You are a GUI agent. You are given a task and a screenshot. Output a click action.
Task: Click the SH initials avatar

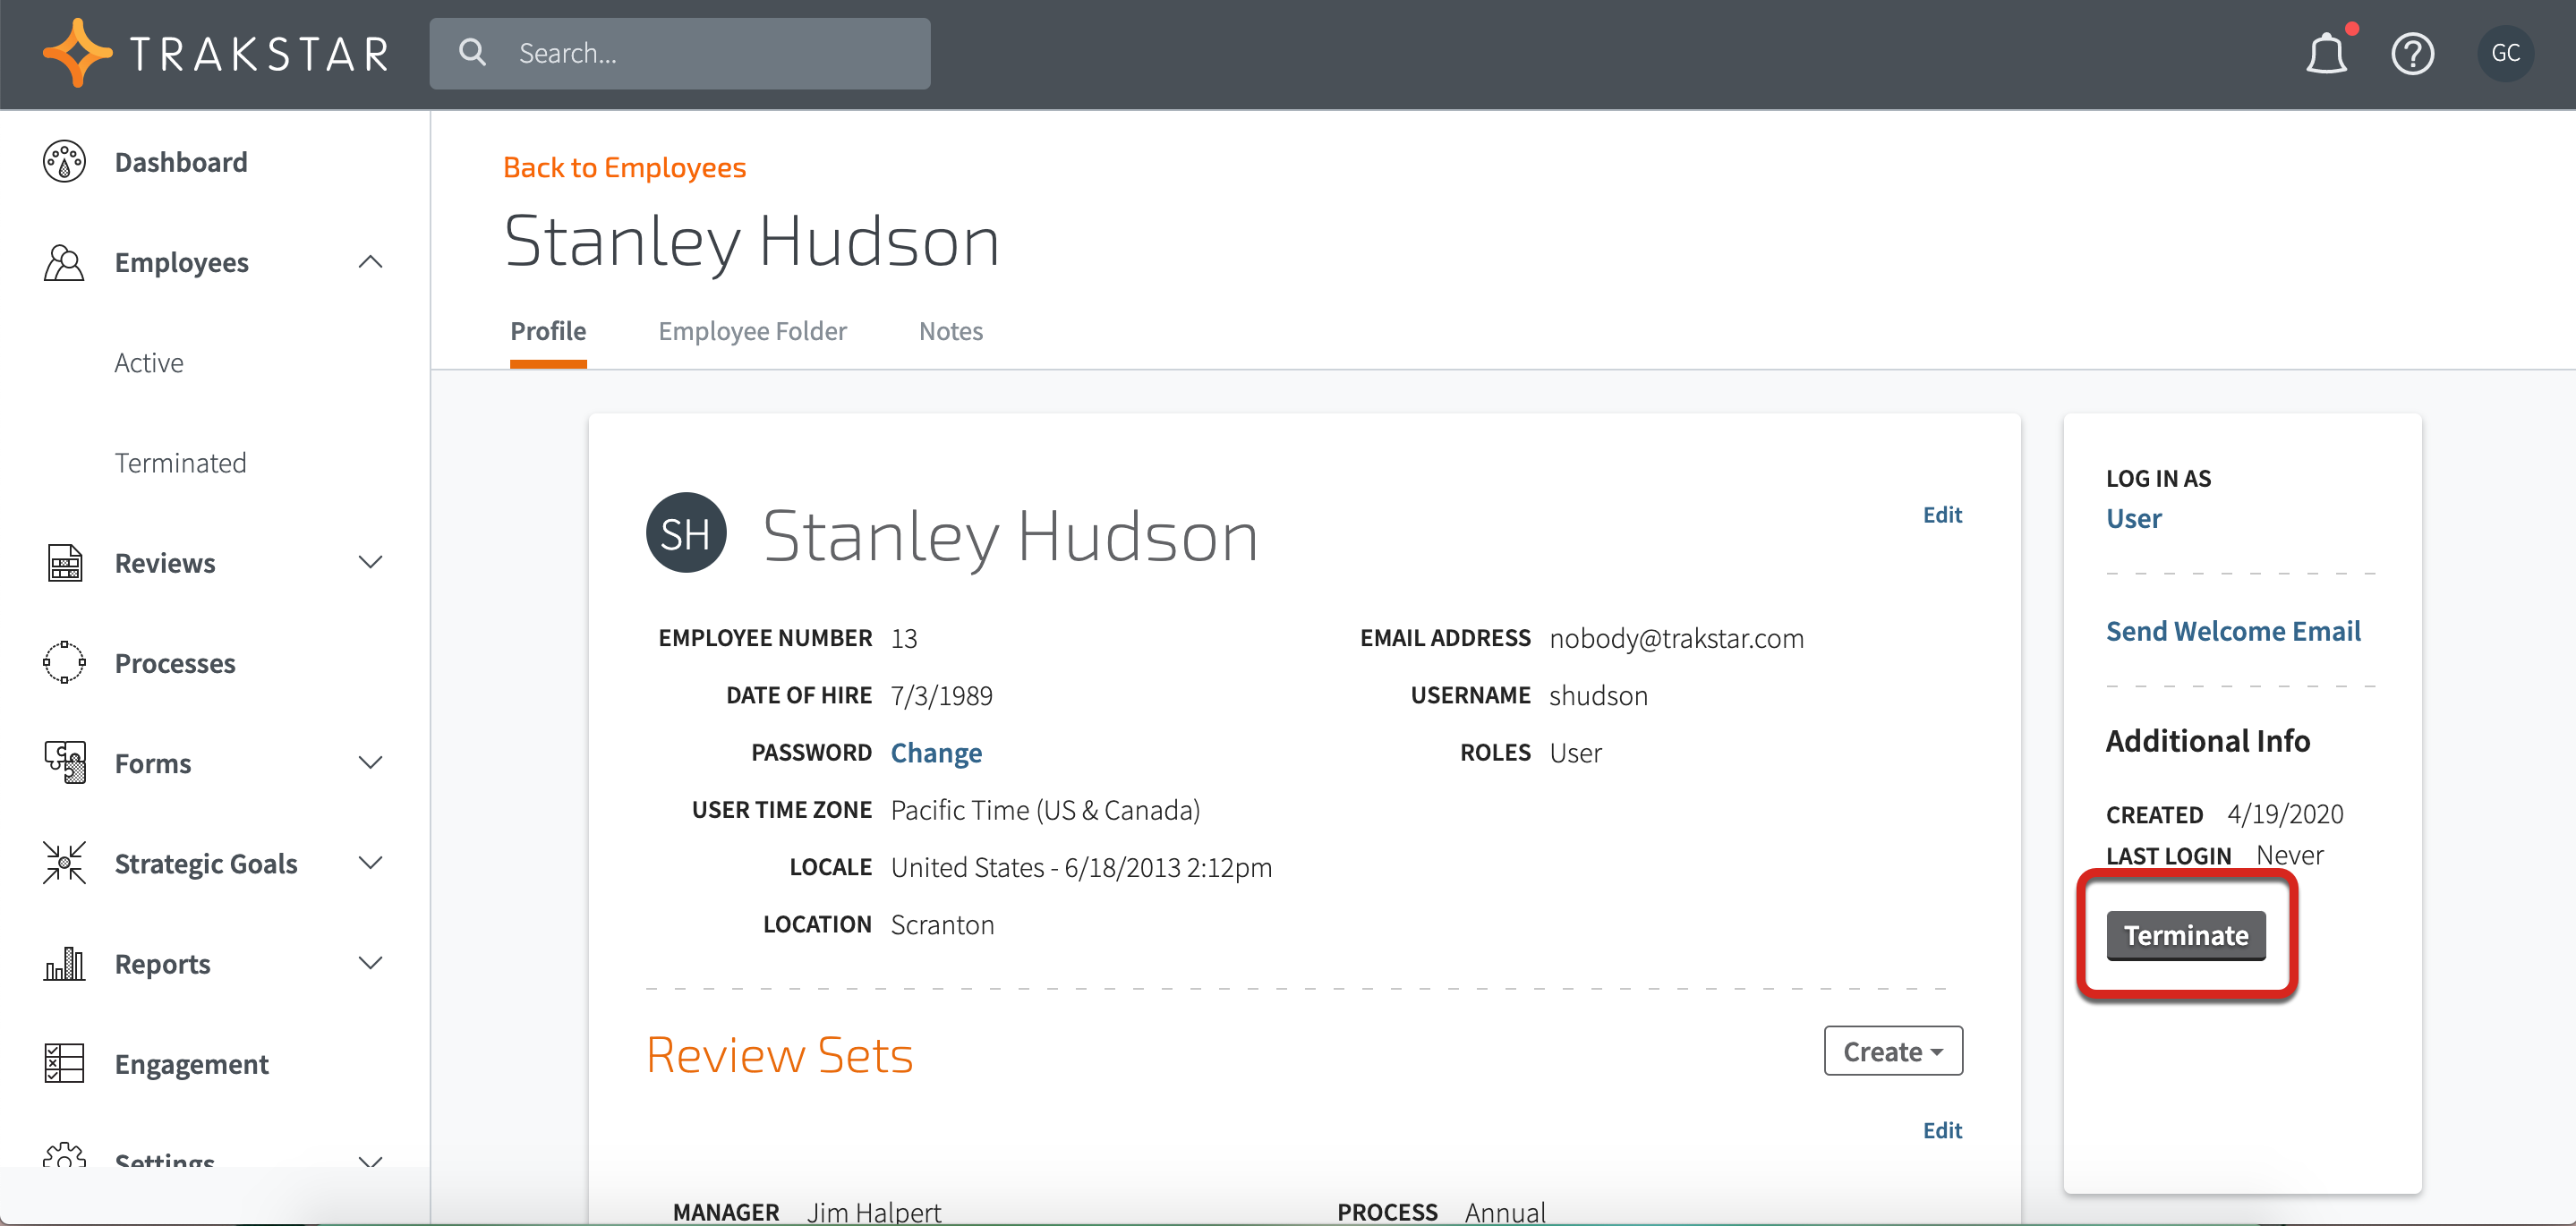point(686,533)
